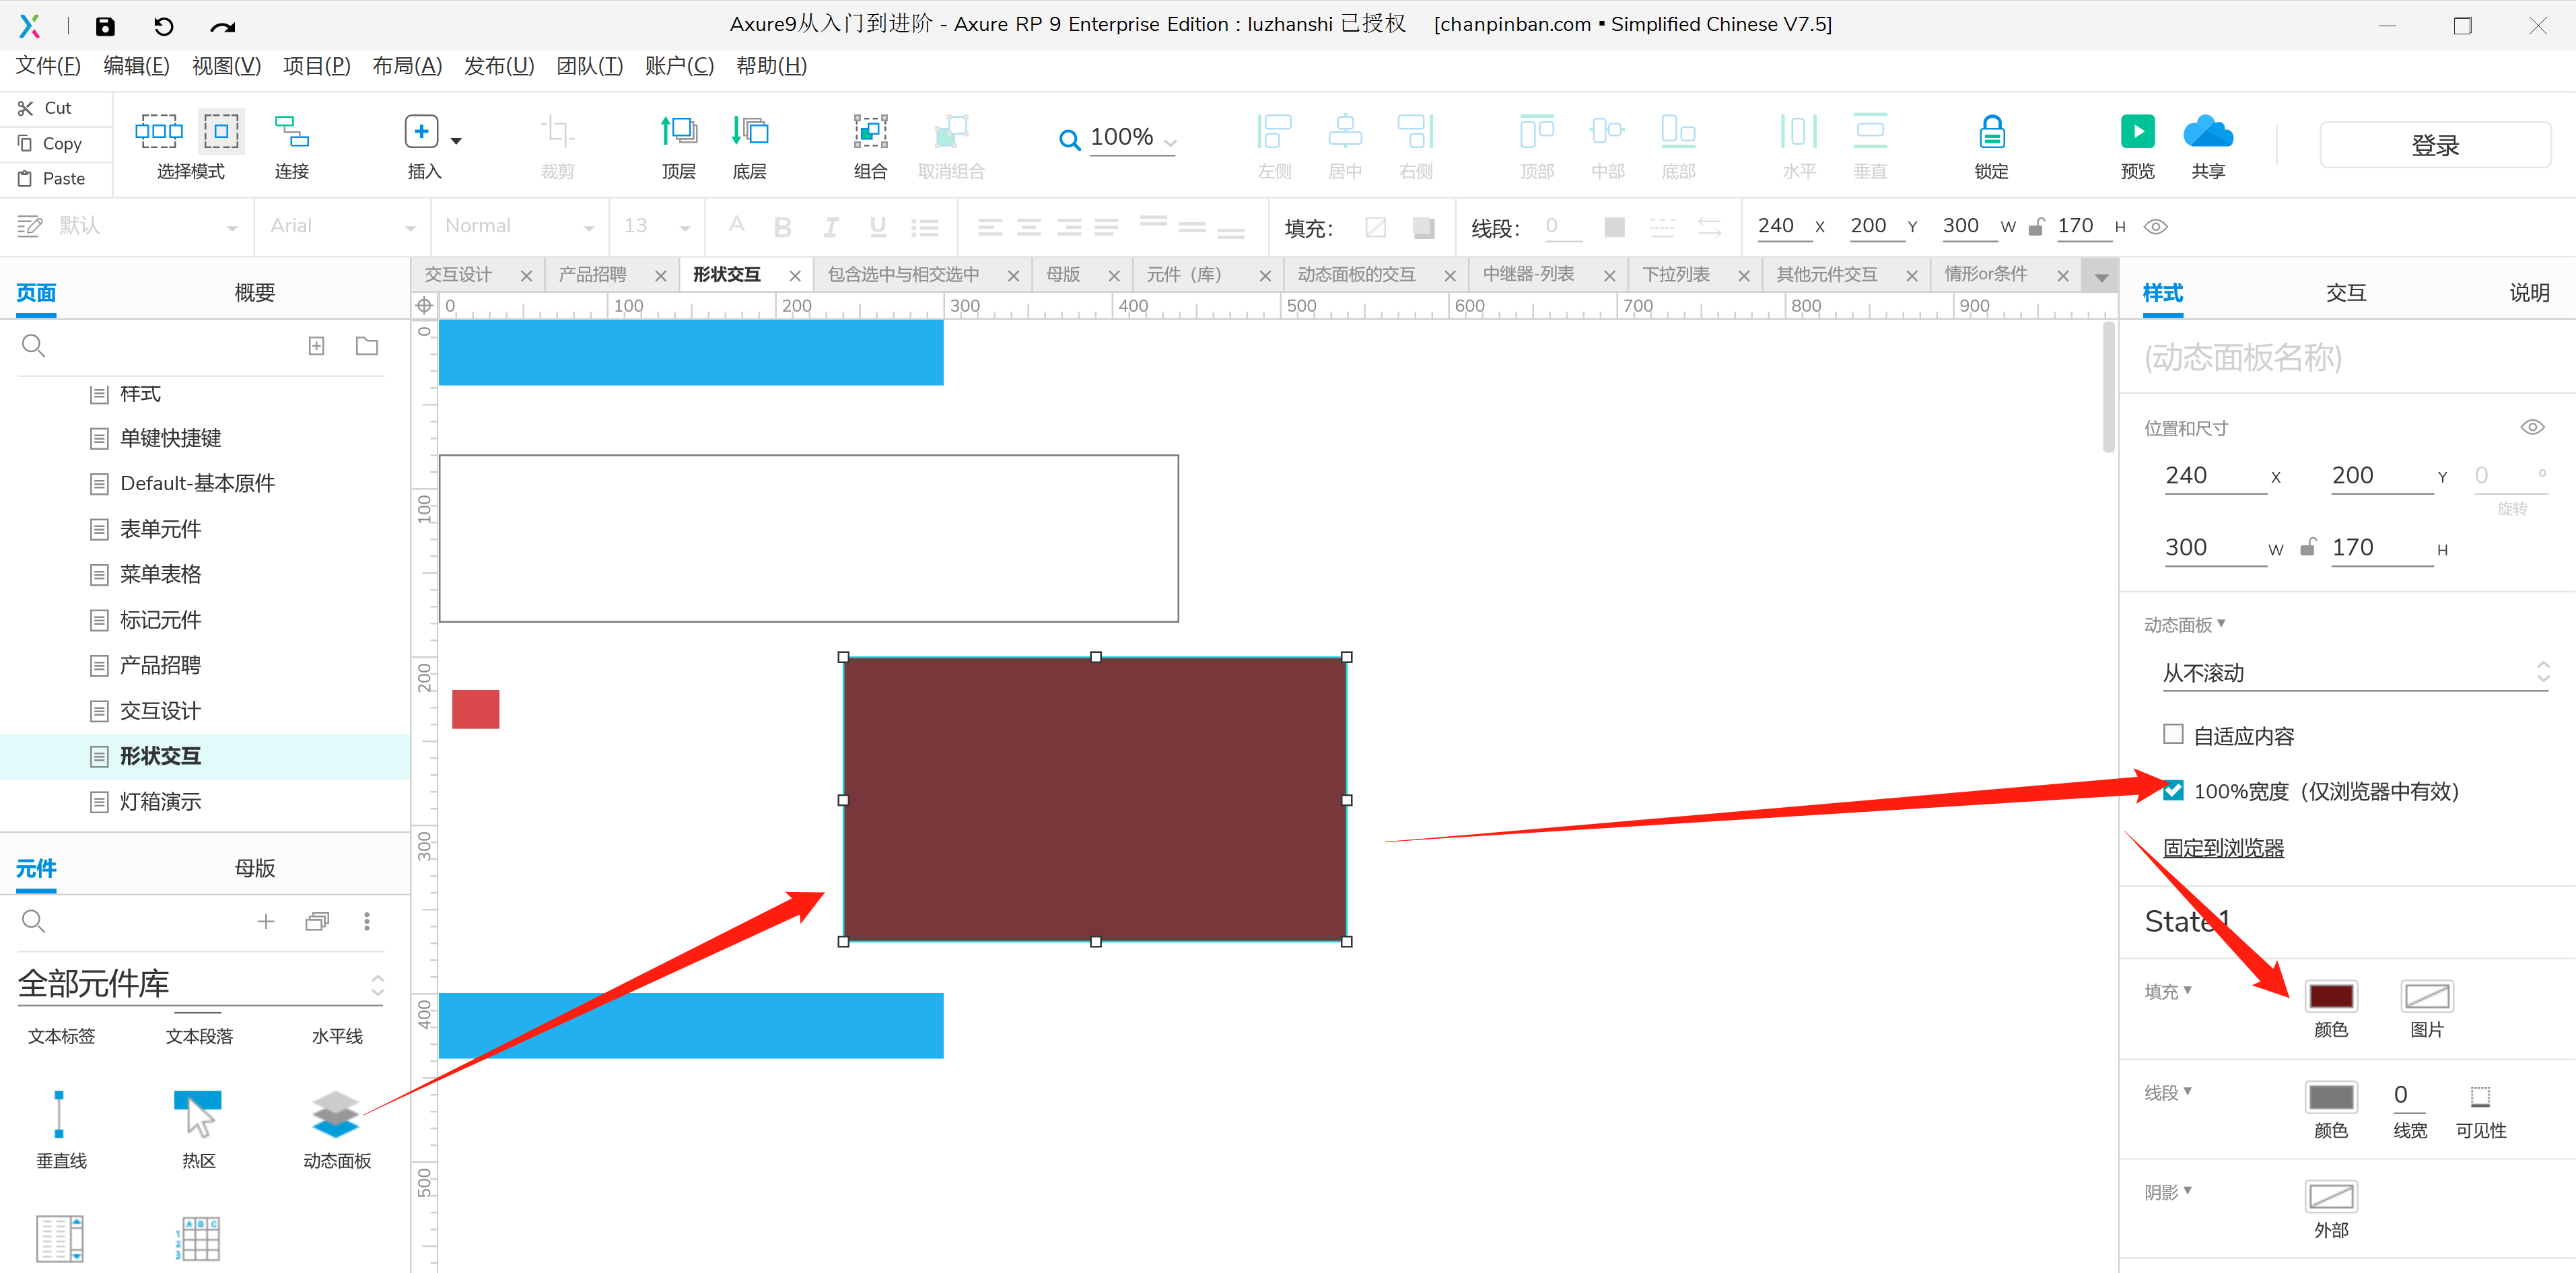2576x1273 pixels.
Task: Bring to top layer (顶层) icon
Action: click(x=678, y=131)
